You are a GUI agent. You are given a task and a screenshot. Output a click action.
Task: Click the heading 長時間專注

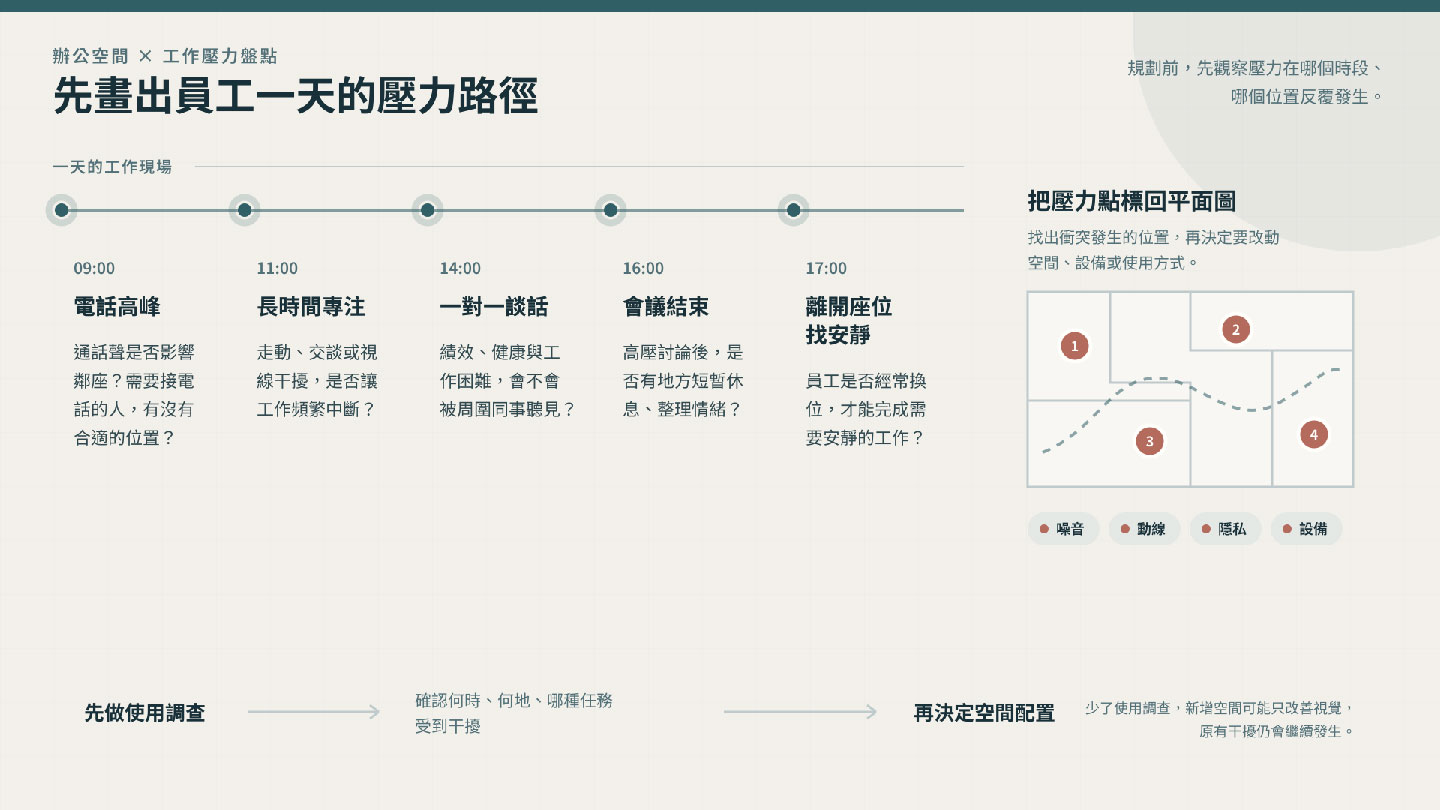311,306
